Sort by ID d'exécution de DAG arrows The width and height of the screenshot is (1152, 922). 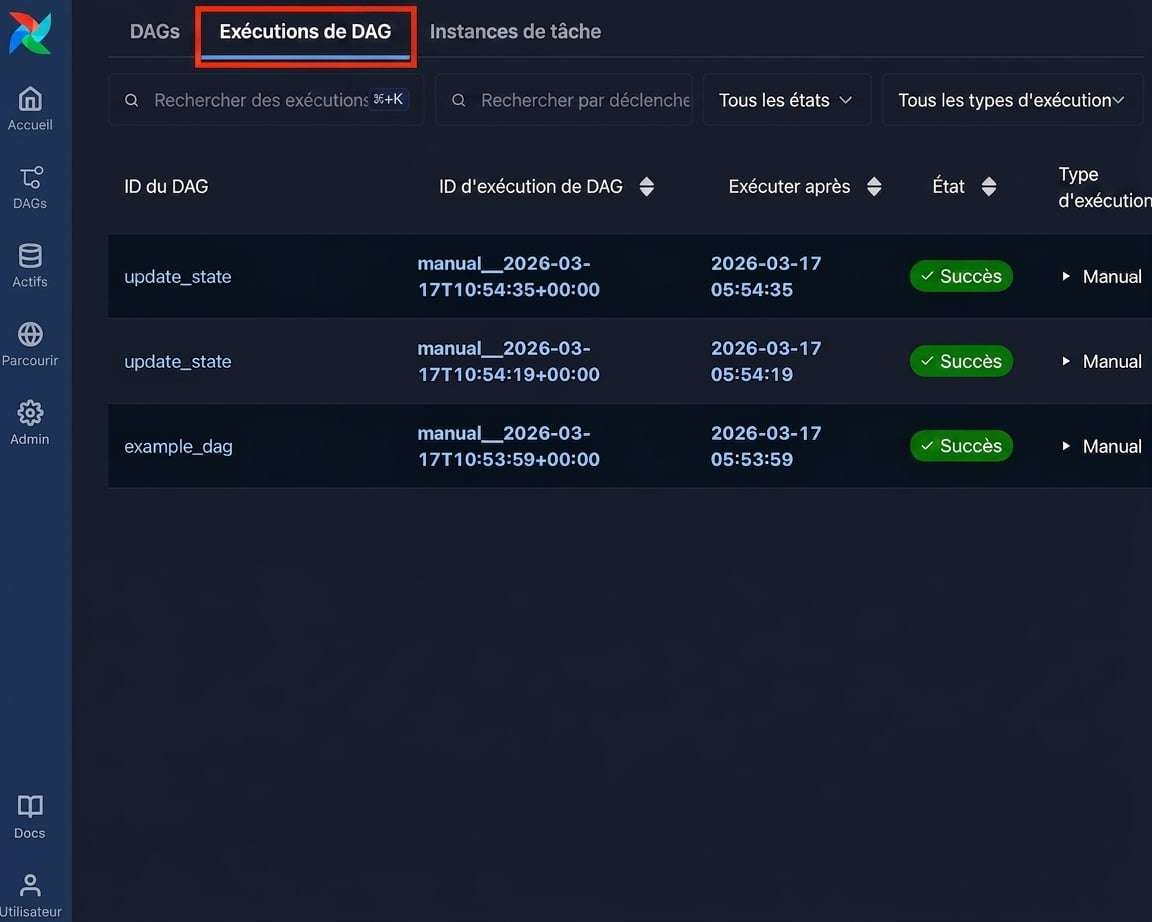pos(647,187)
